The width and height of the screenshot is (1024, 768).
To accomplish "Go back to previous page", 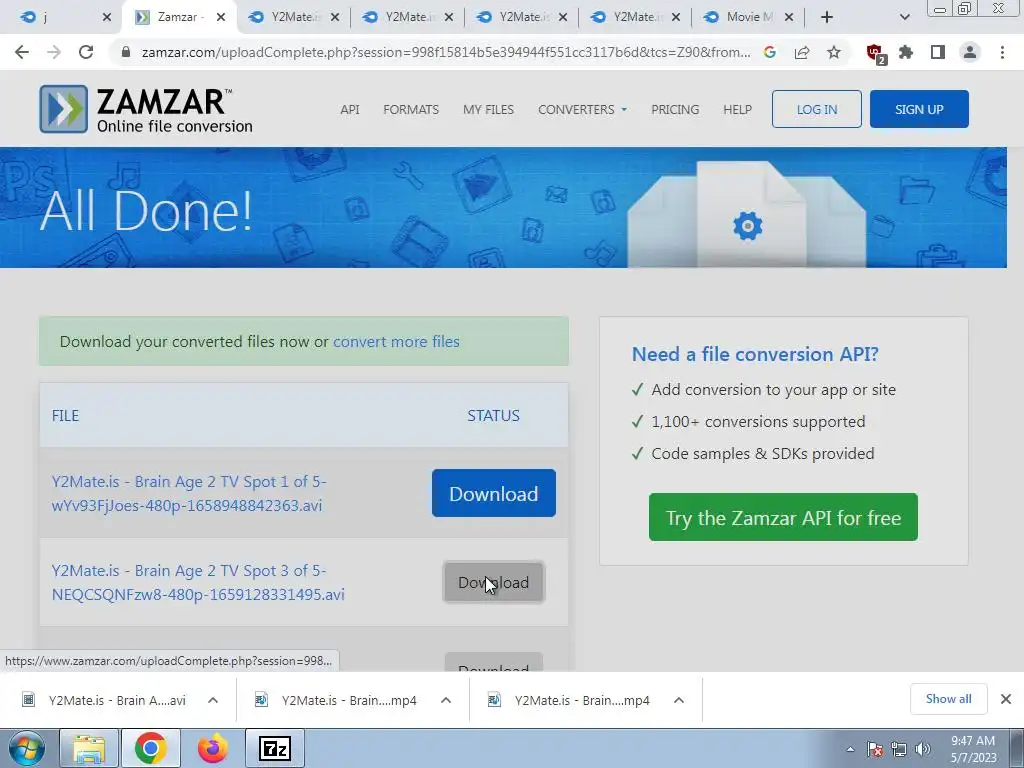I will click(22, 52).
